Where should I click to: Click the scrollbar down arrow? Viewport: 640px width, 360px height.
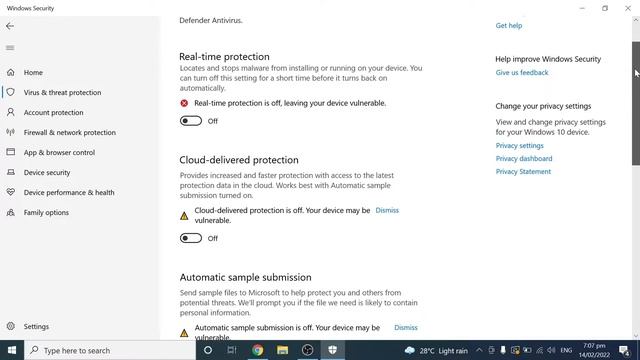pos(636,336)
